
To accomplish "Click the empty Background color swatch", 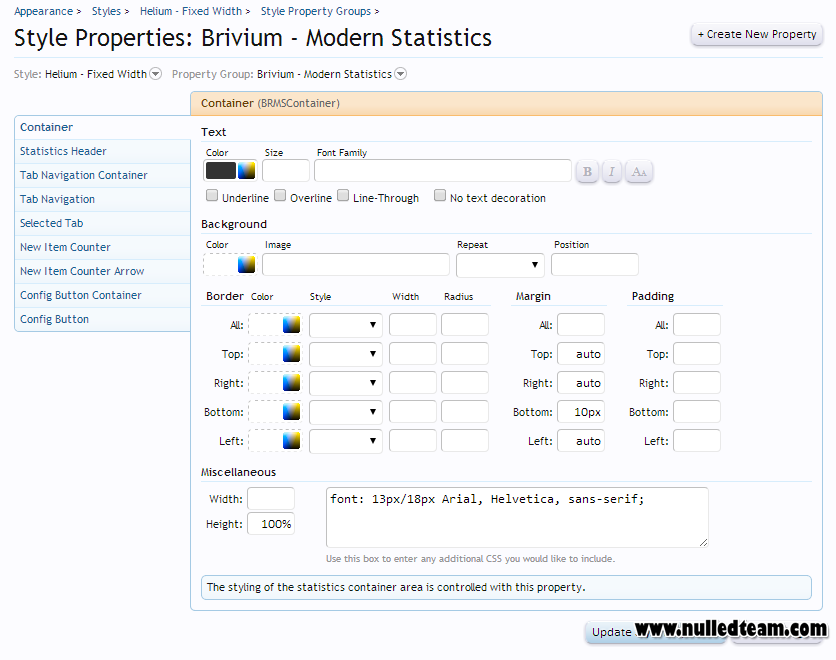I will (221, 264).
